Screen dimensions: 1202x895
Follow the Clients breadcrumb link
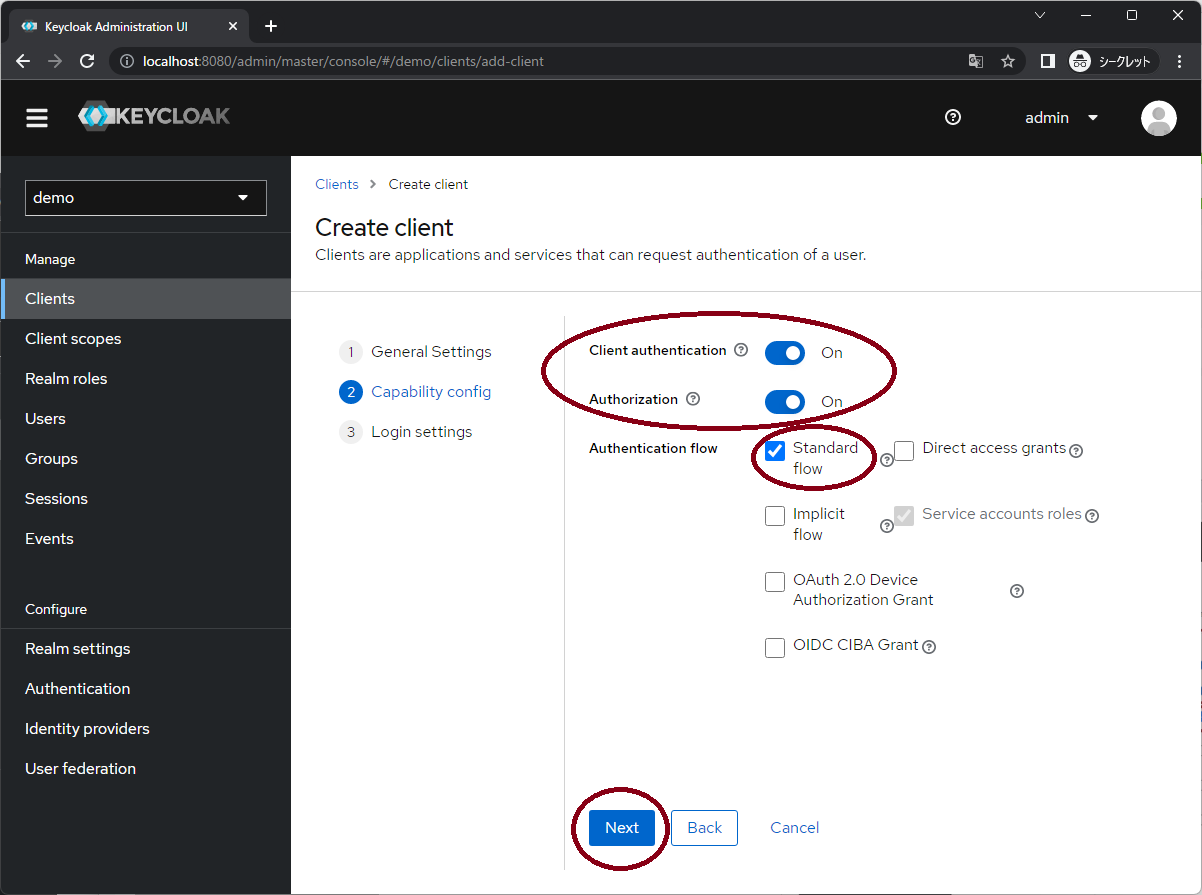(x=337, y=184)
